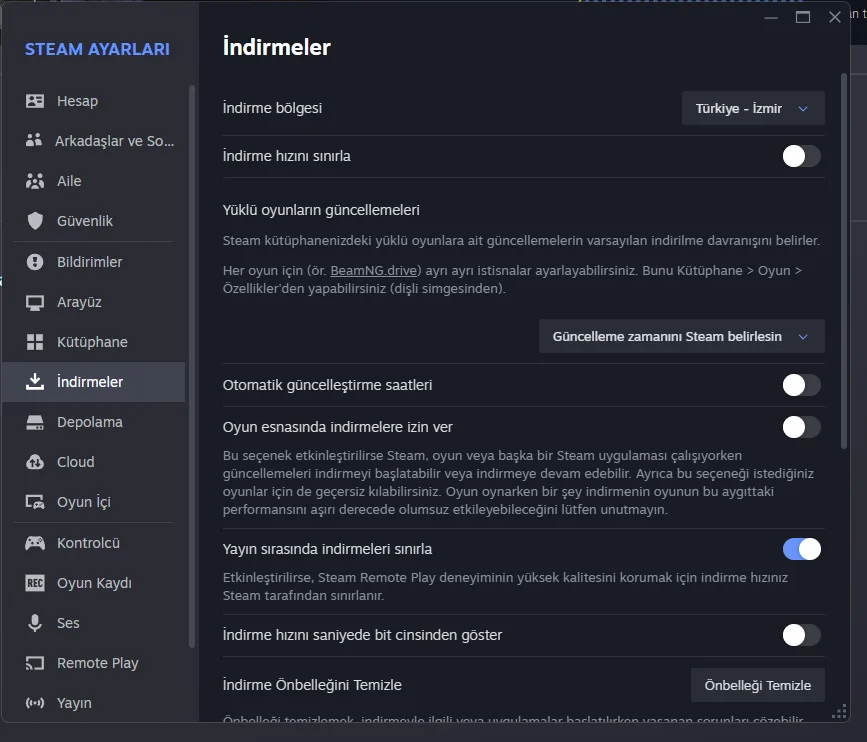
Task: Click the Hesap account card icon
Action: click(x=35, y=101)
